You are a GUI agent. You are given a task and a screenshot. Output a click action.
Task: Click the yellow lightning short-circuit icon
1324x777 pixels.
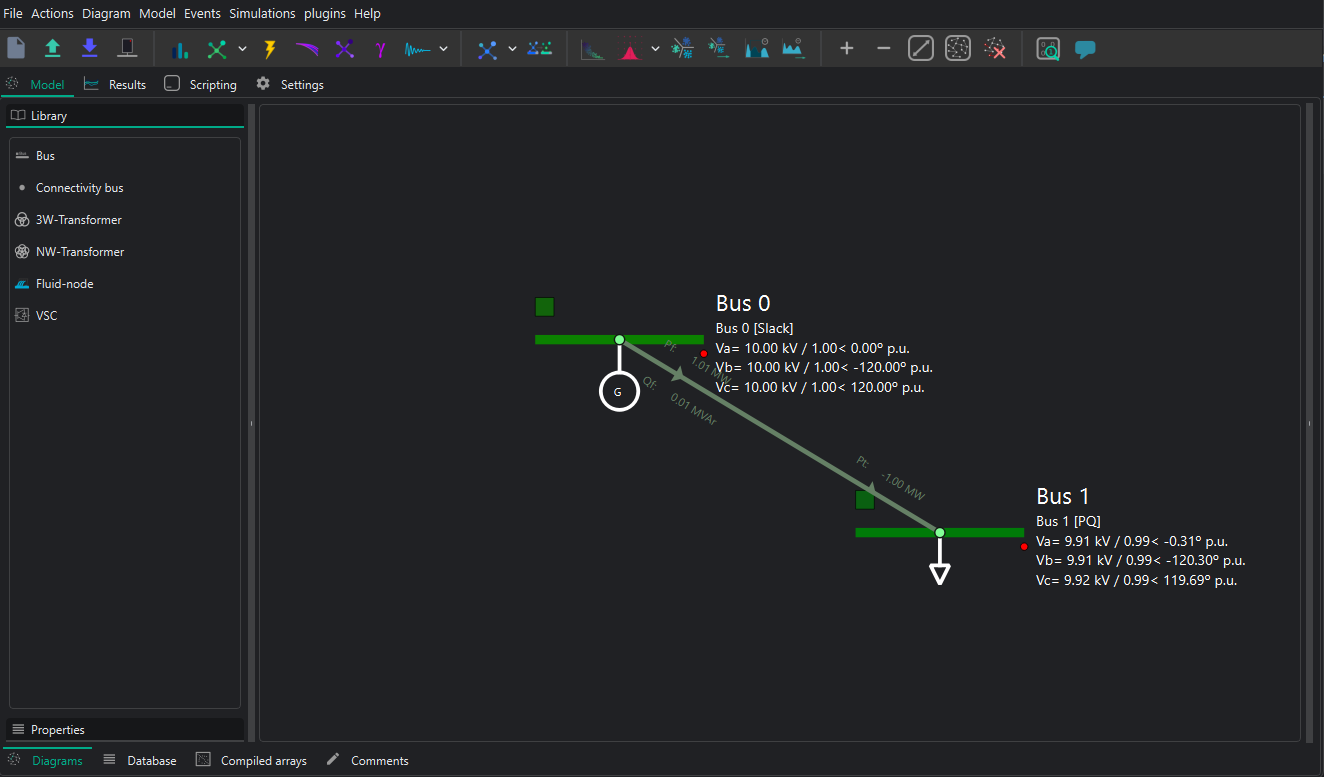click(270, 48)
